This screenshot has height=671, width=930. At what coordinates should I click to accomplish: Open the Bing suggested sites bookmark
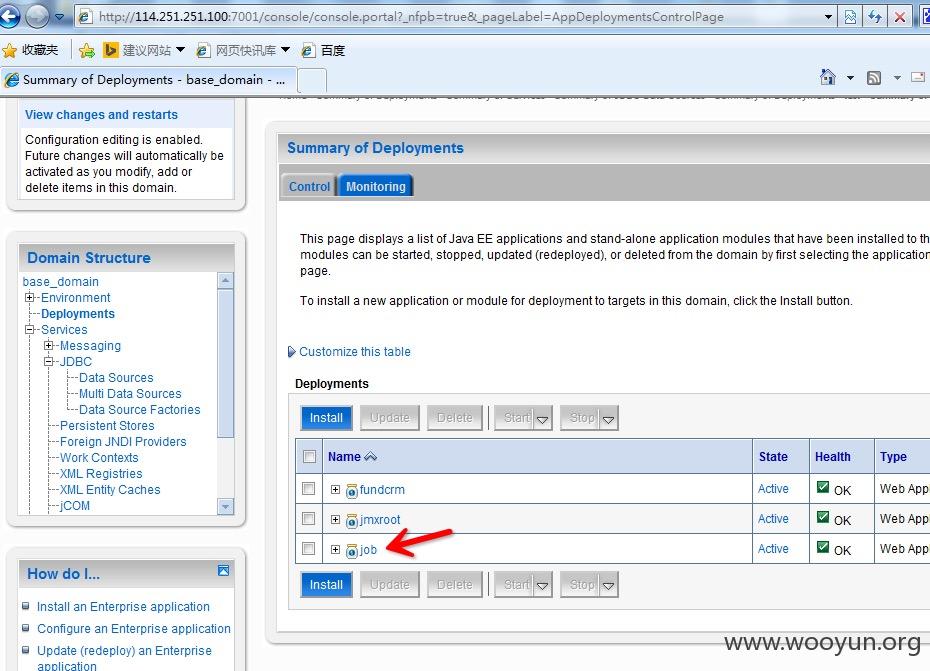pyautogui.click(x=137, y=50)
